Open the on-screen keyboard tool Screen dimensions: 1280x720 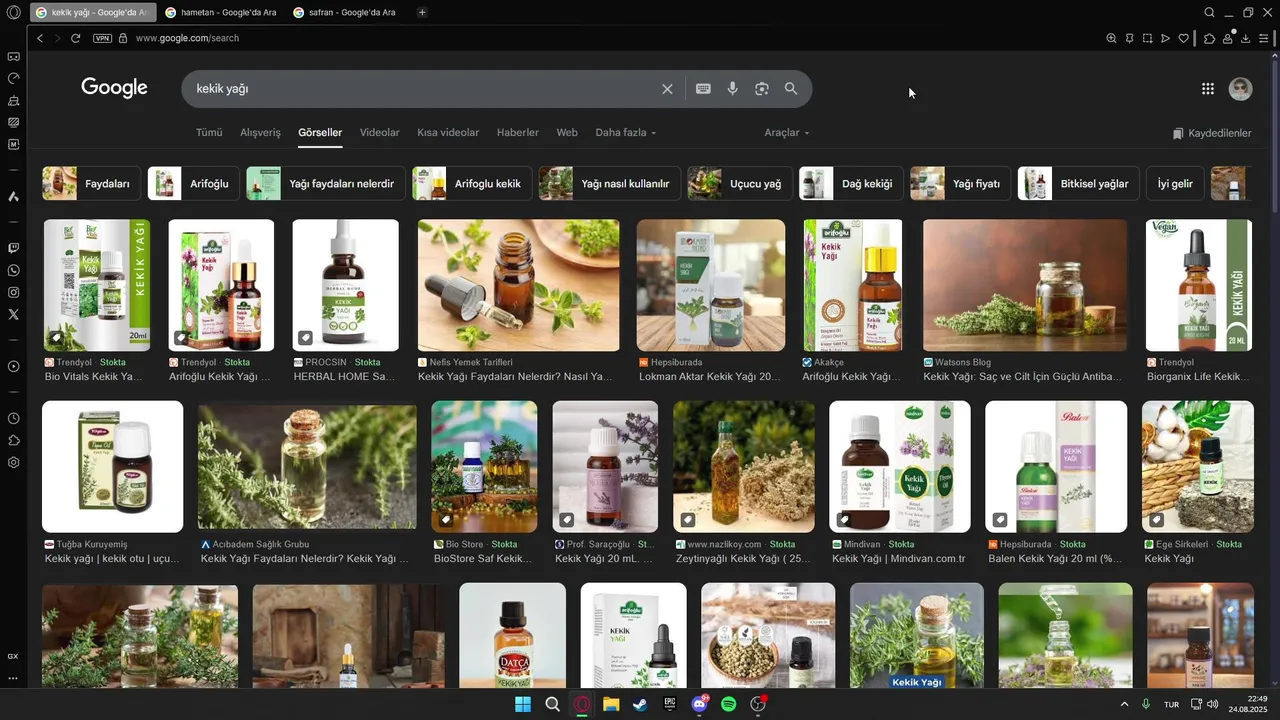pyautogui.click(x=703, y=89)
